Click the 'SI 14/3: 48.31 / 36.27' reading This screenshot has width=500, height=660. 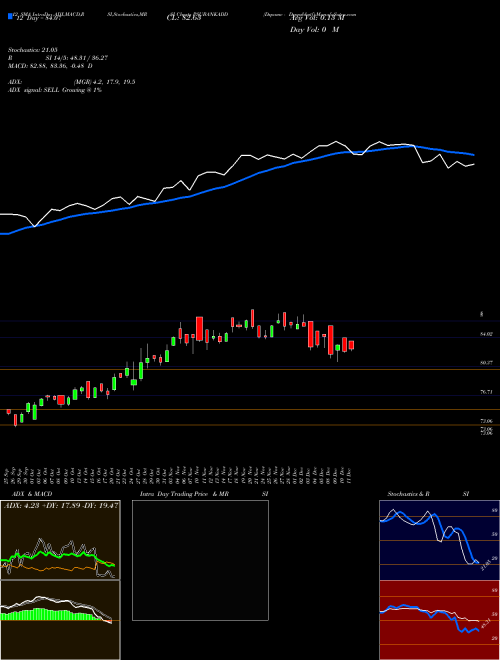pyautogui.click(x=77, y=58)
